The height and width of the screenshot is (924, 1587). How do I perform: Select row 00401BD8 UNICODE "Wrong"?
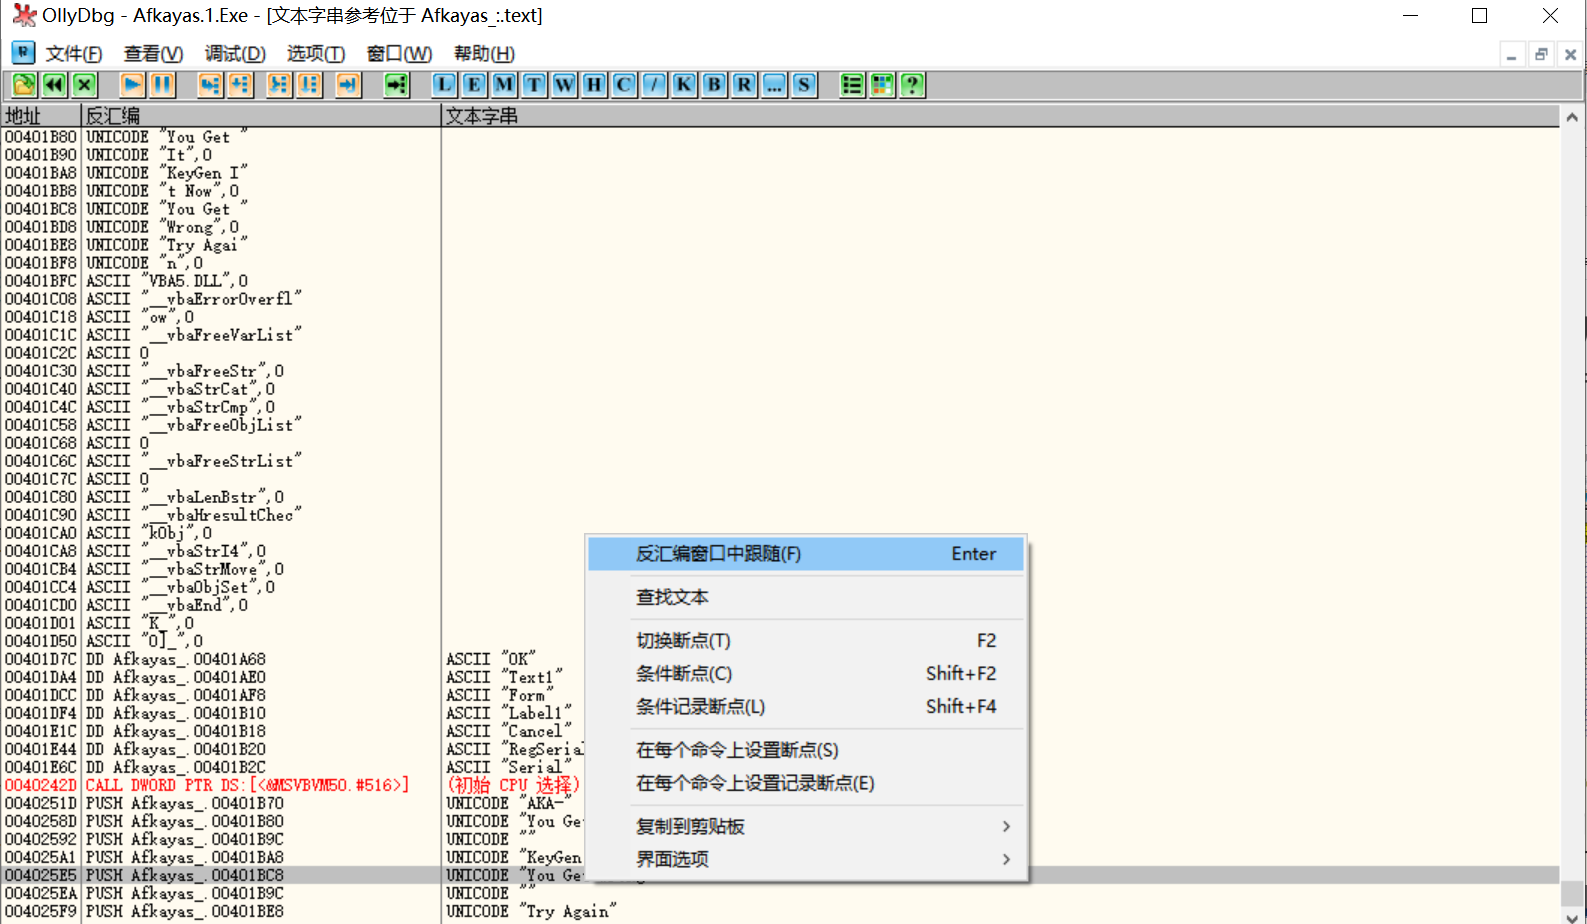click(780, 227)
